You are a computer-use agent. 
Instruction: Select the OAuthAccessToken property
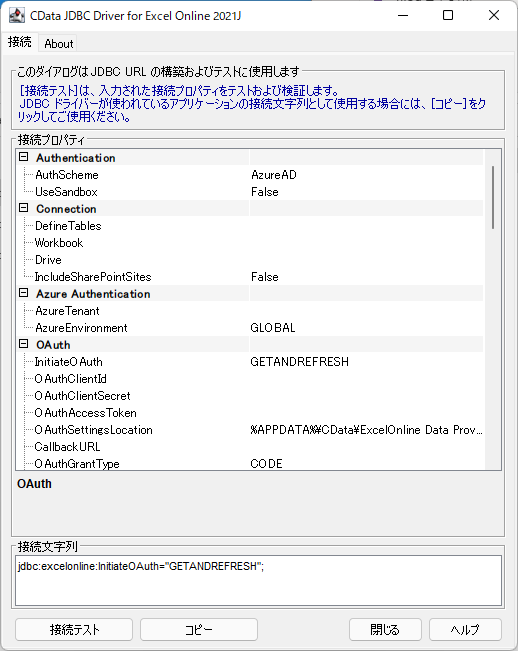[x=86, y=413]
